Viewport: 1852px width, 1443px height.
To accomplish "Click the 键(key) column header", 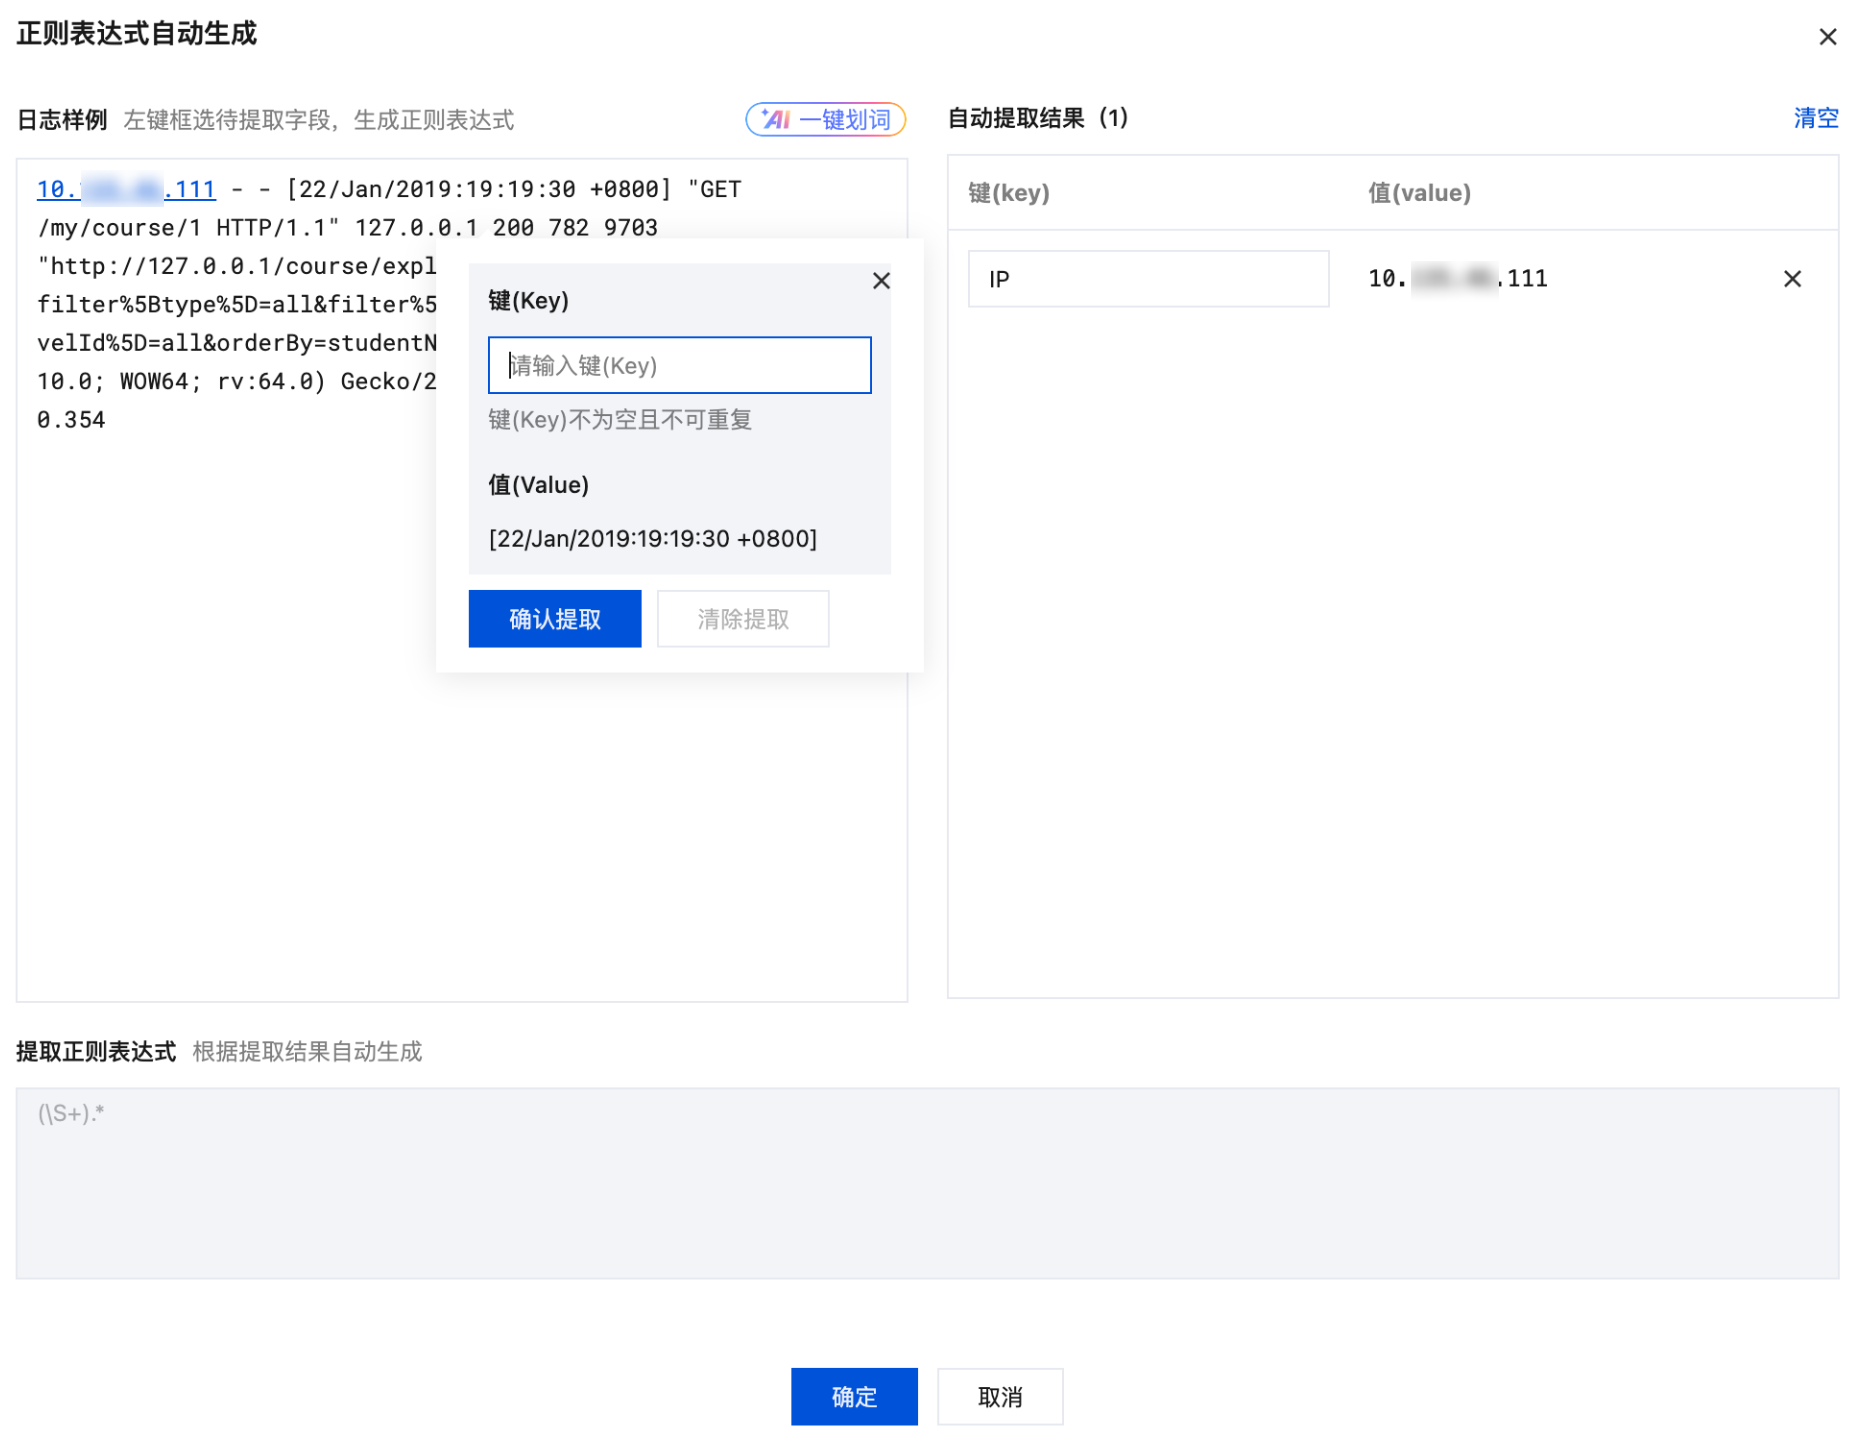I will click(x=1009, y=193).
